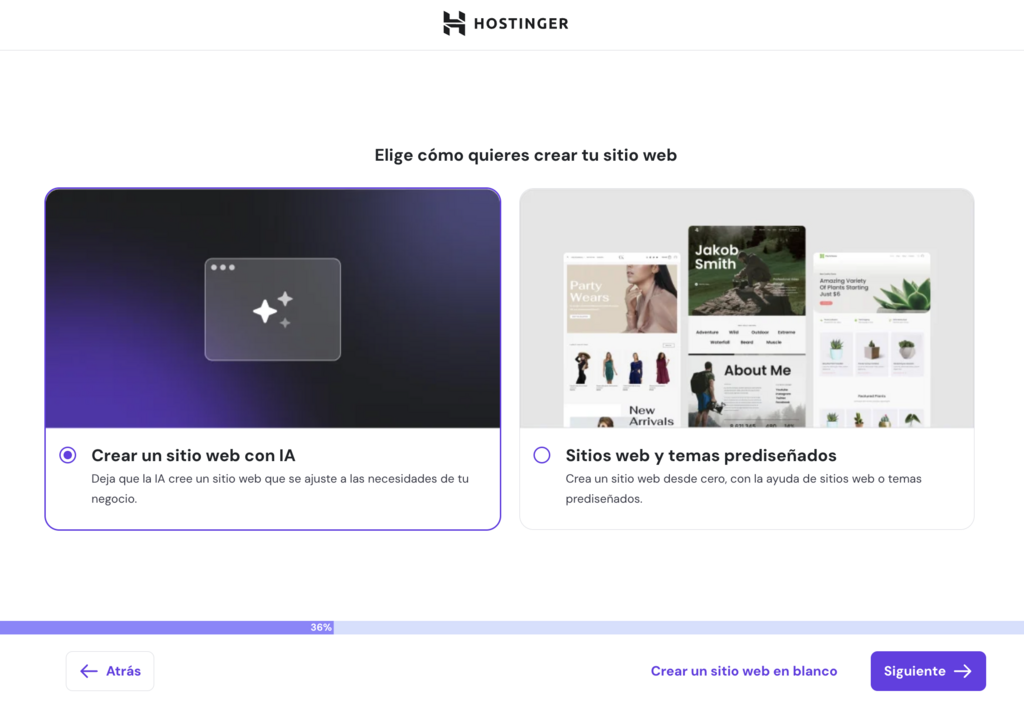Choose the predesigned websites option card
Viewport: 1024px width, 712px height.
point(746,360)
